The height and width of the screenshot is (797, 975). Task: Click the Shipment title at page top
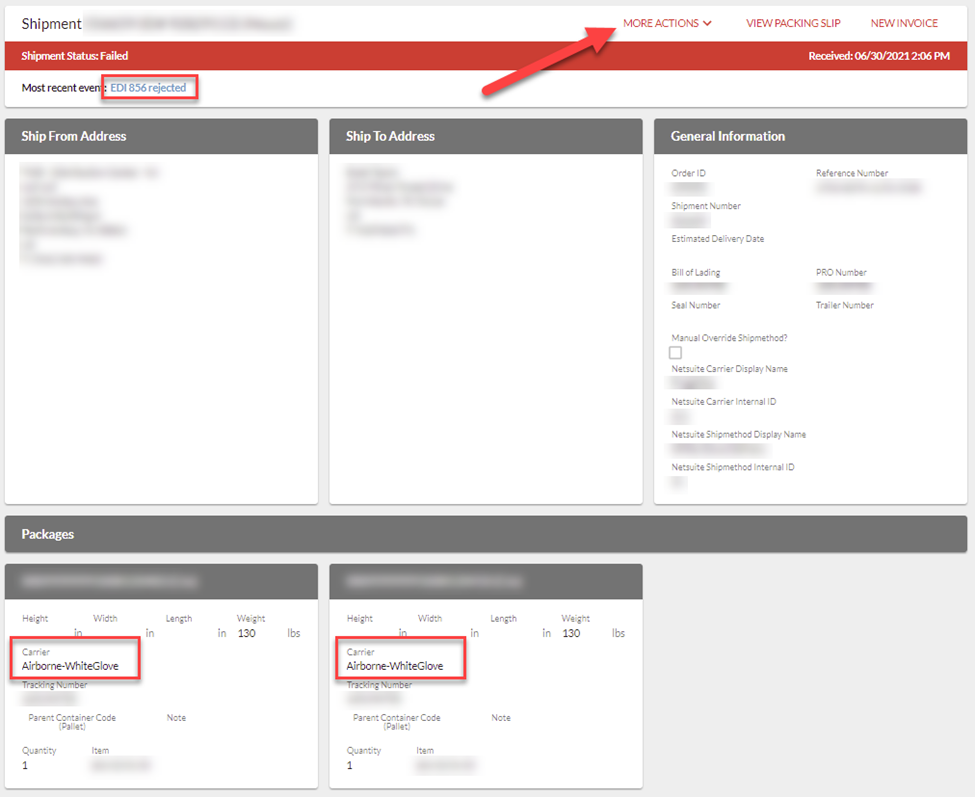point(52,23)
